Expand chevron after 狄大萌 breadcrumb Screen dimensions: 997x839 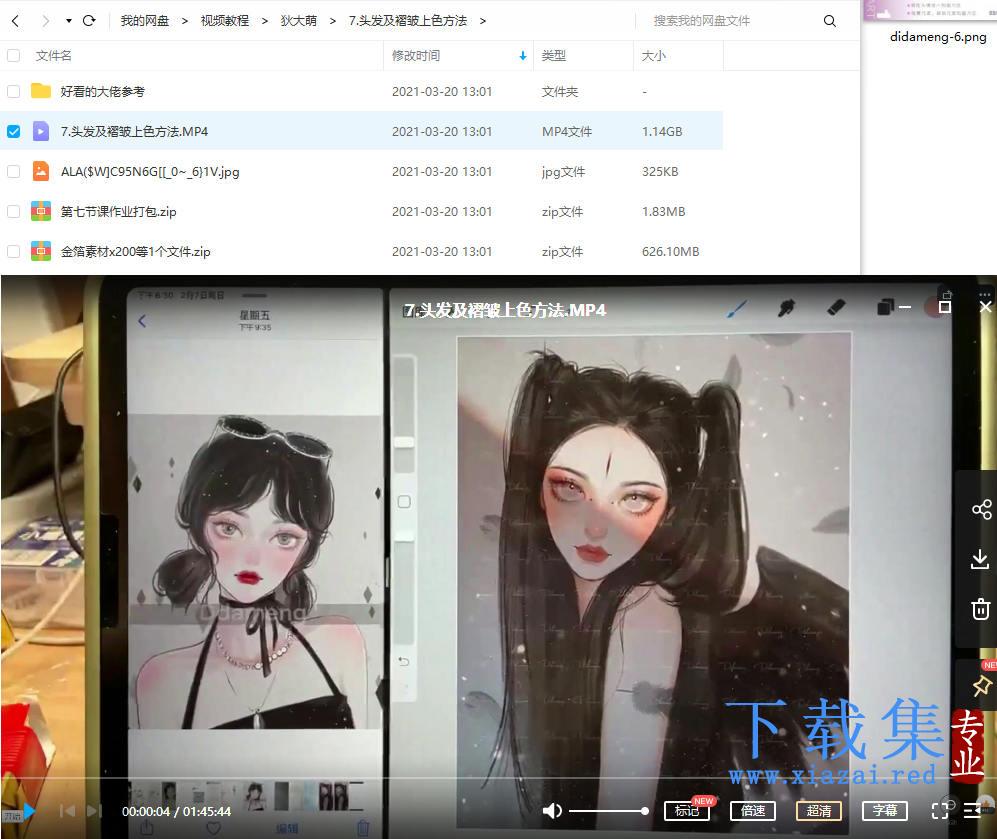coord(333,21)
